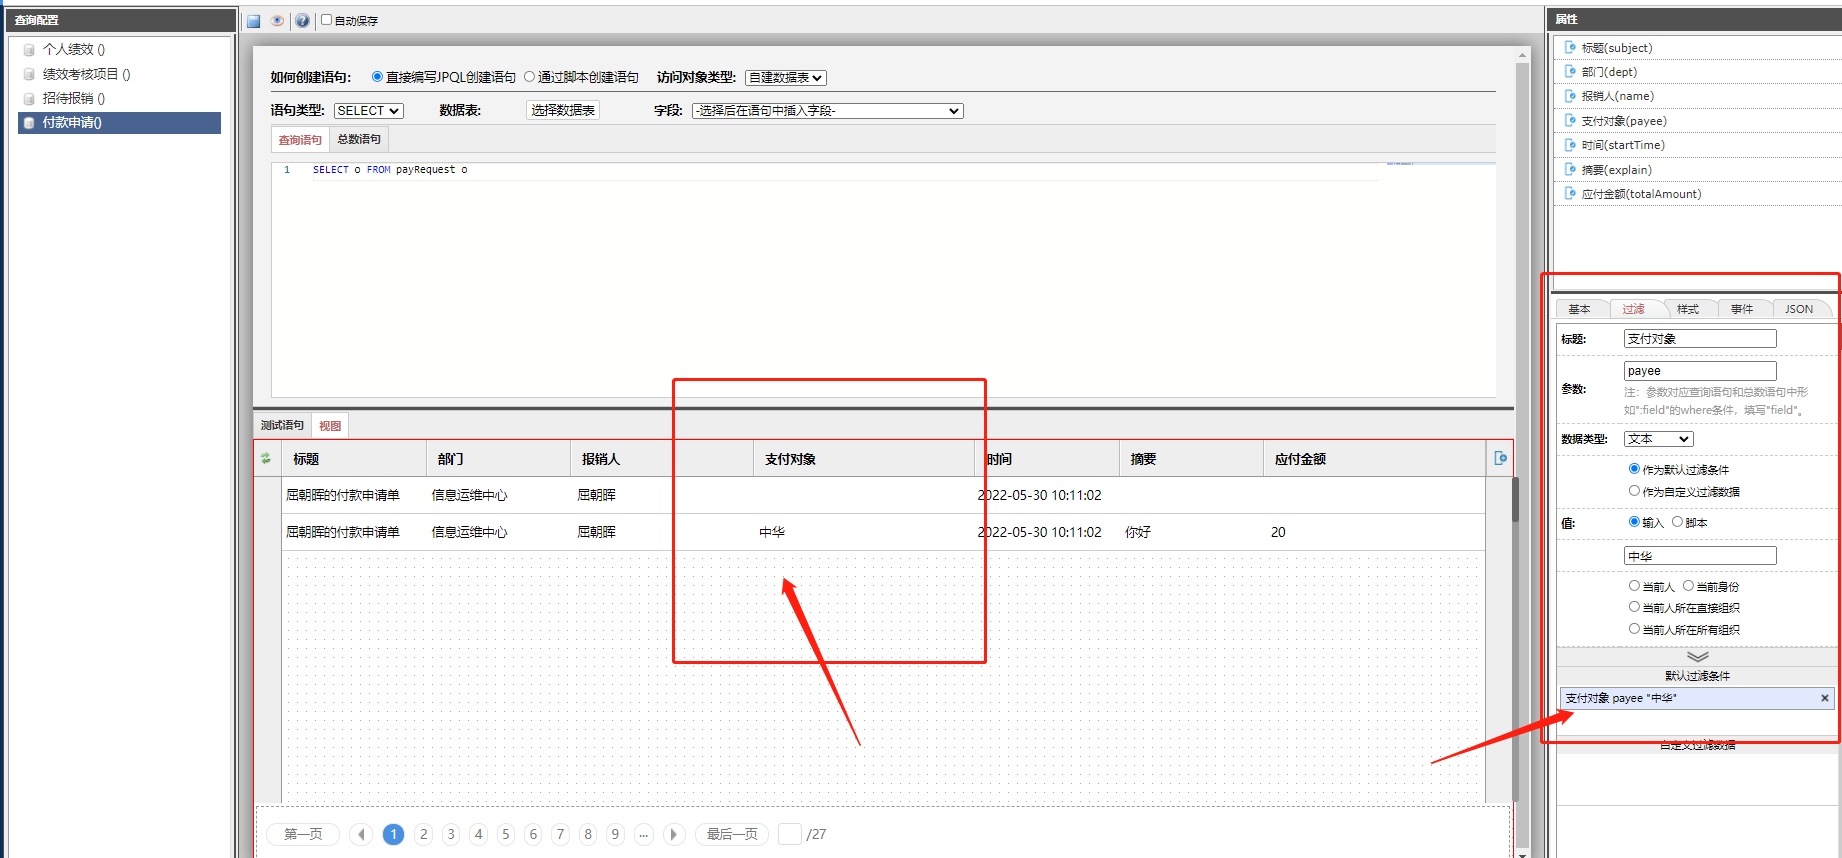The image size is (1842, 858).
Task: Select the 输入 value radio button
Action: coord(1634,522)
